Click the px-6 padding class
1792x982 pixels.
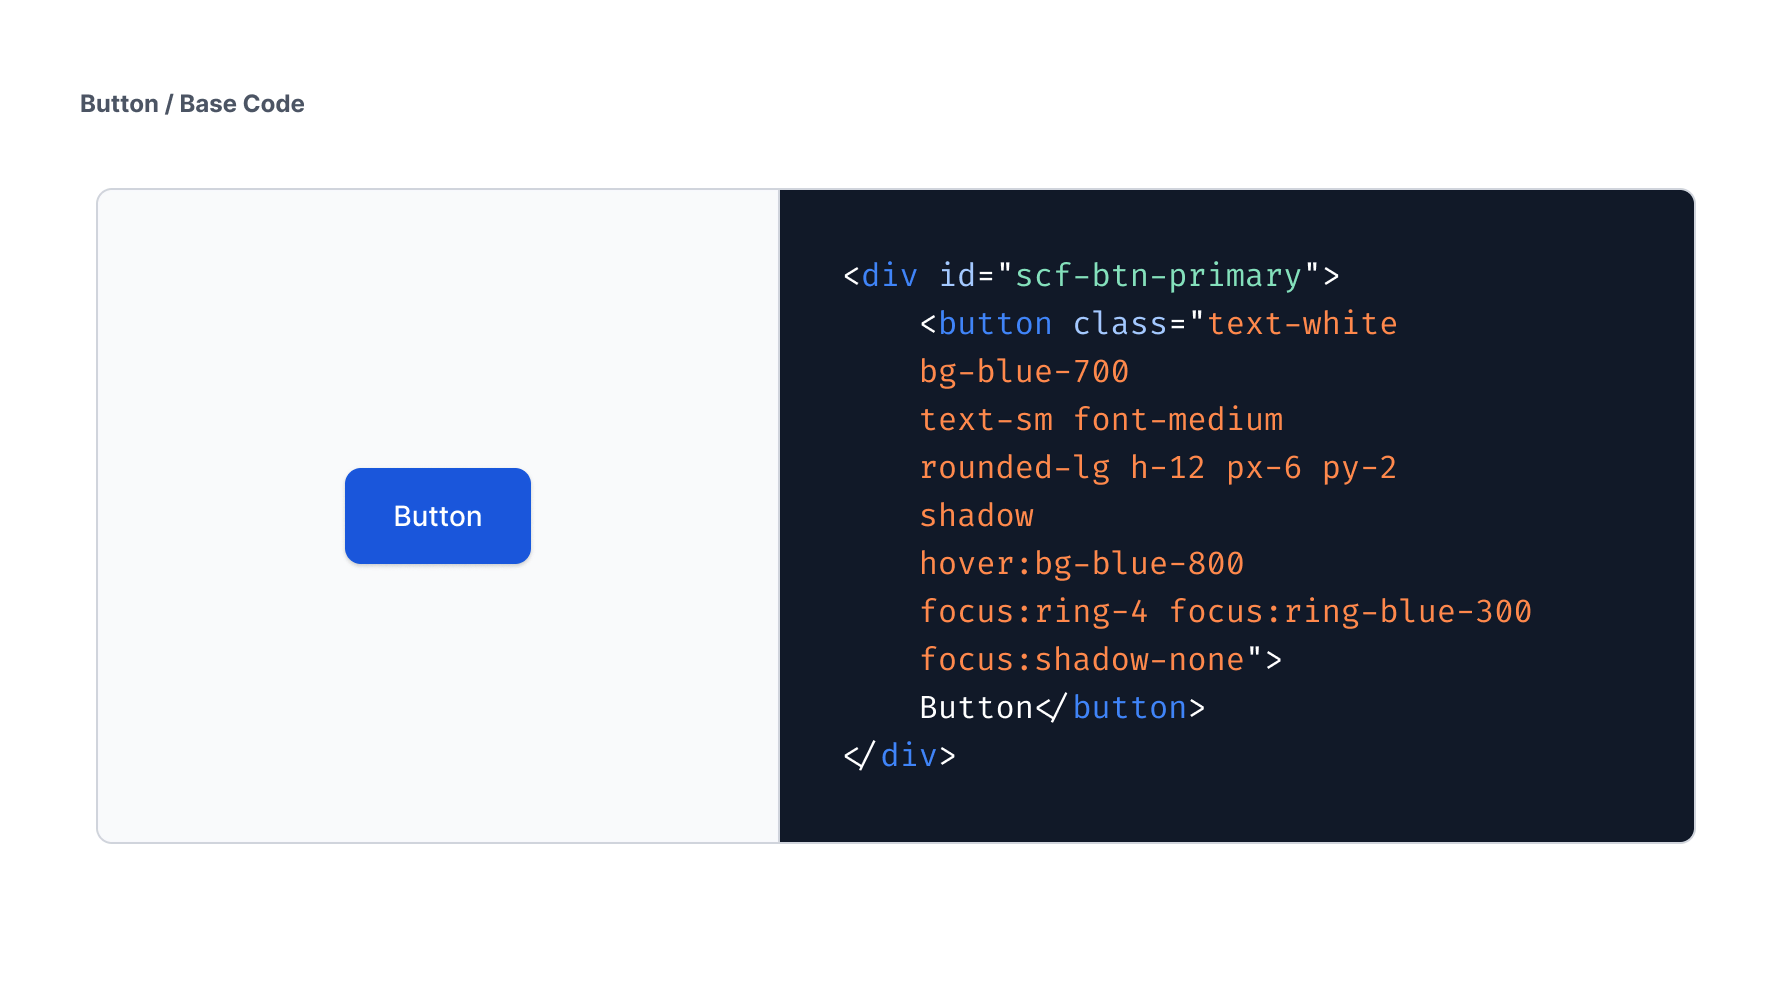point(1264,468)
